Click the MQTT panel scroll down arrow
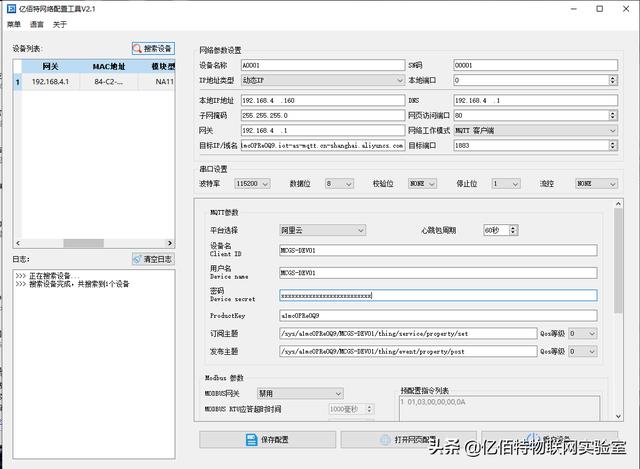The height and width of the screenshot is (469, 640). [x=618, y=416]
